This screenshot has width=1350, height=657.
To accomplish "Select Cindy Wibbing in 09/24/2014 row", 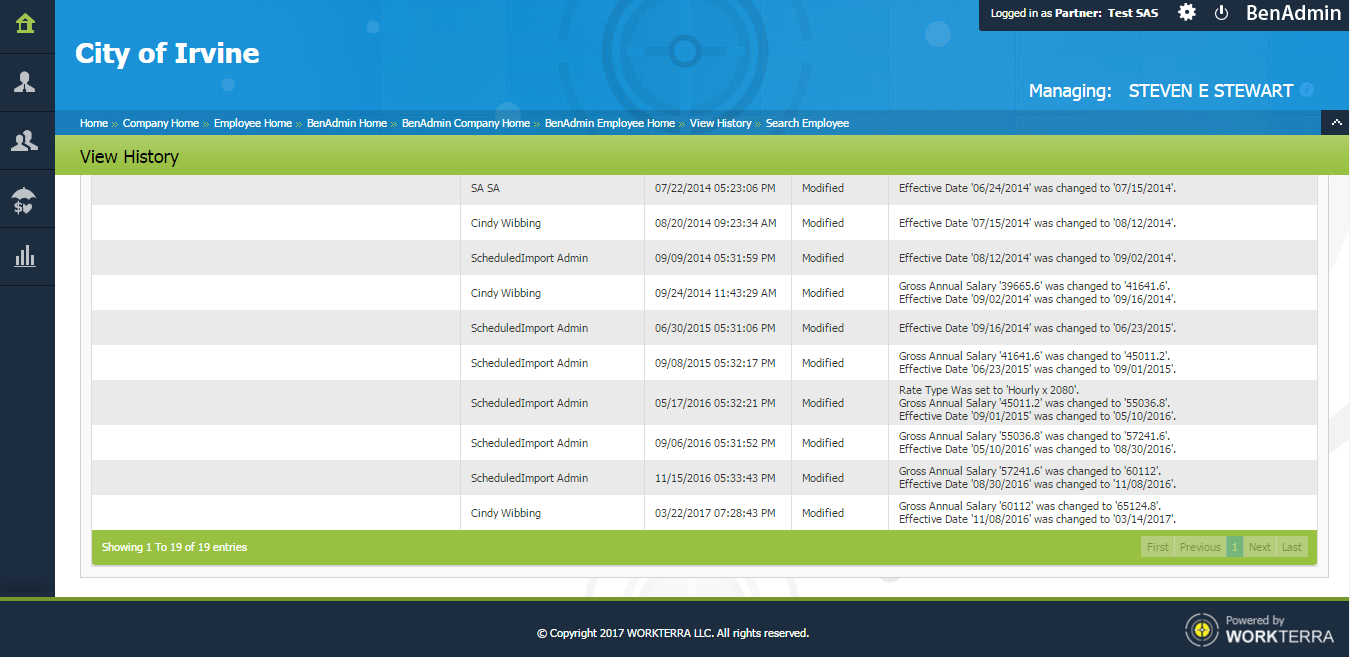I will pos(506,293).
